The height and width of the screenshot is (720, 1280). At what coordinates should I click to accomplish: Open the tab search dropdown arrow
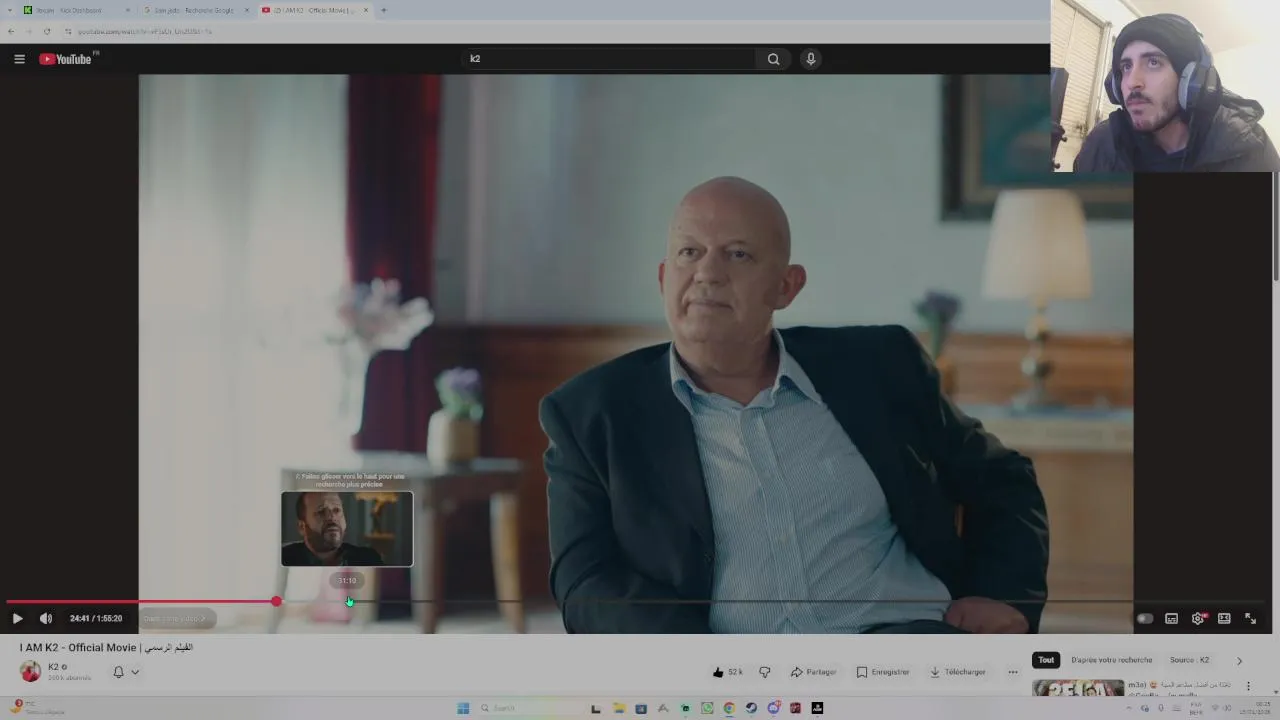click(10, 10)
